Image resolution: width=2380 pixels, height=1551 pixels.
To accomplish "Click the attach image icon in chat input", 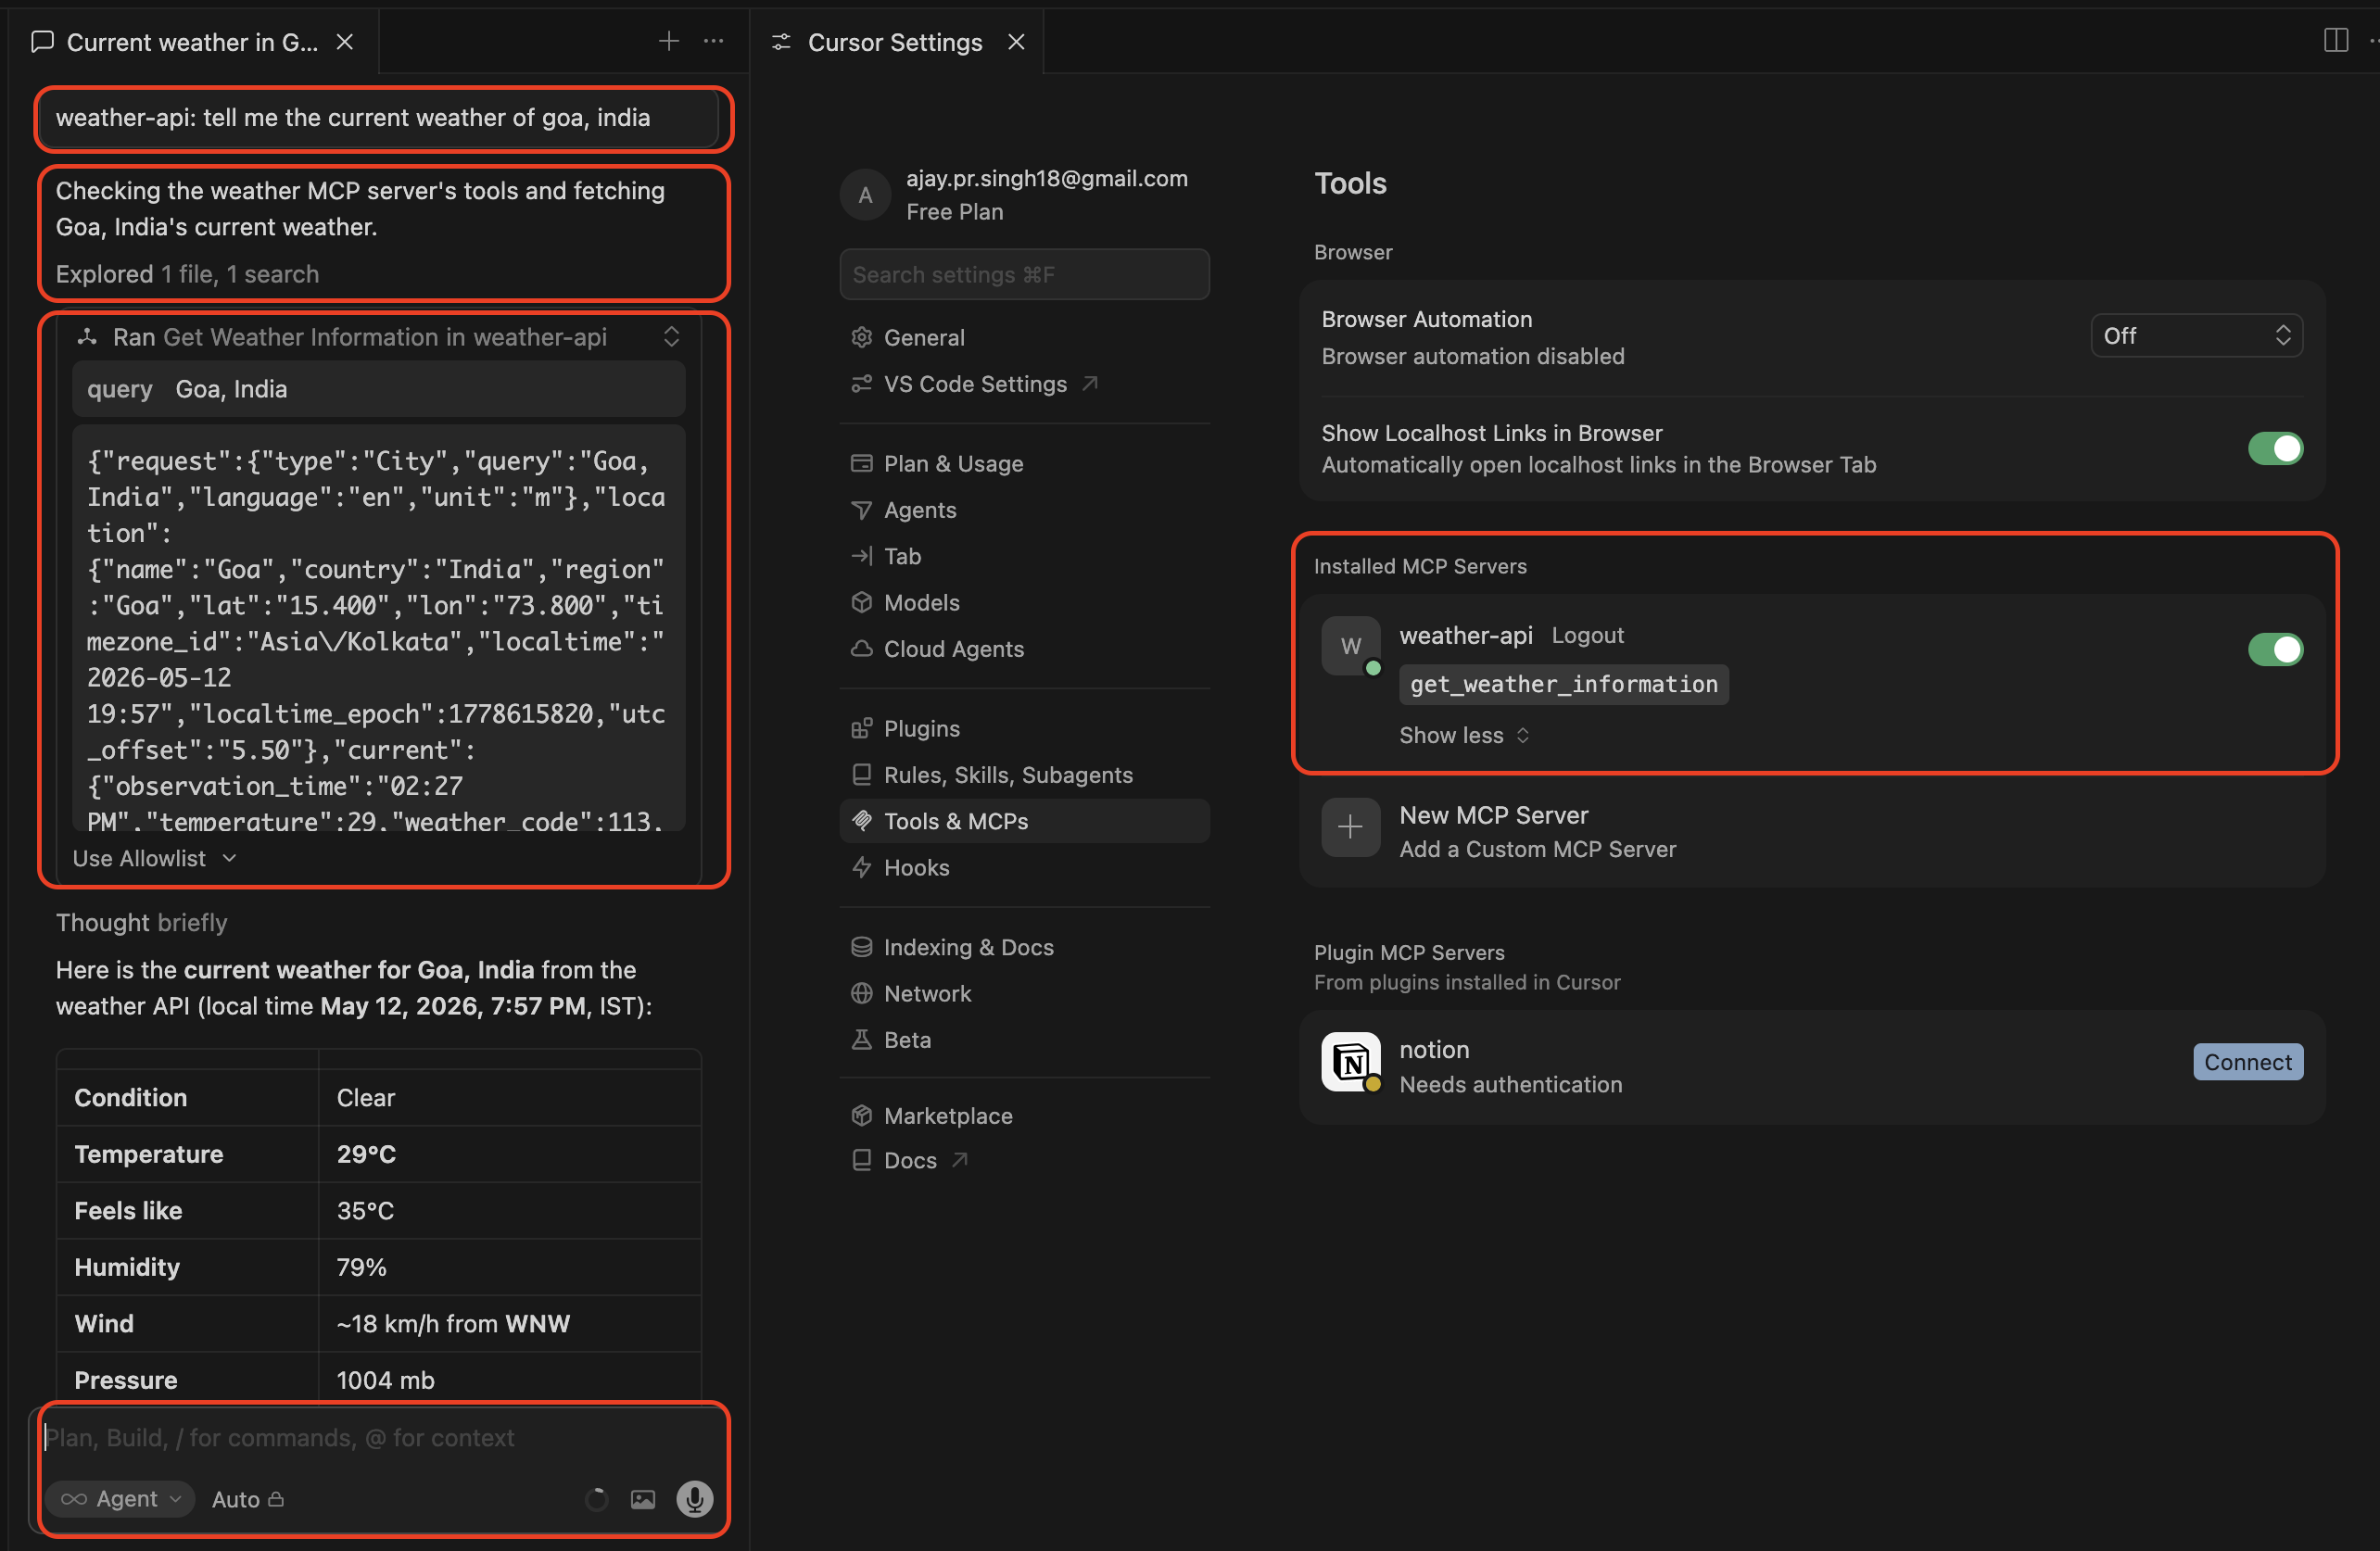I will [x=643, y=1498].
